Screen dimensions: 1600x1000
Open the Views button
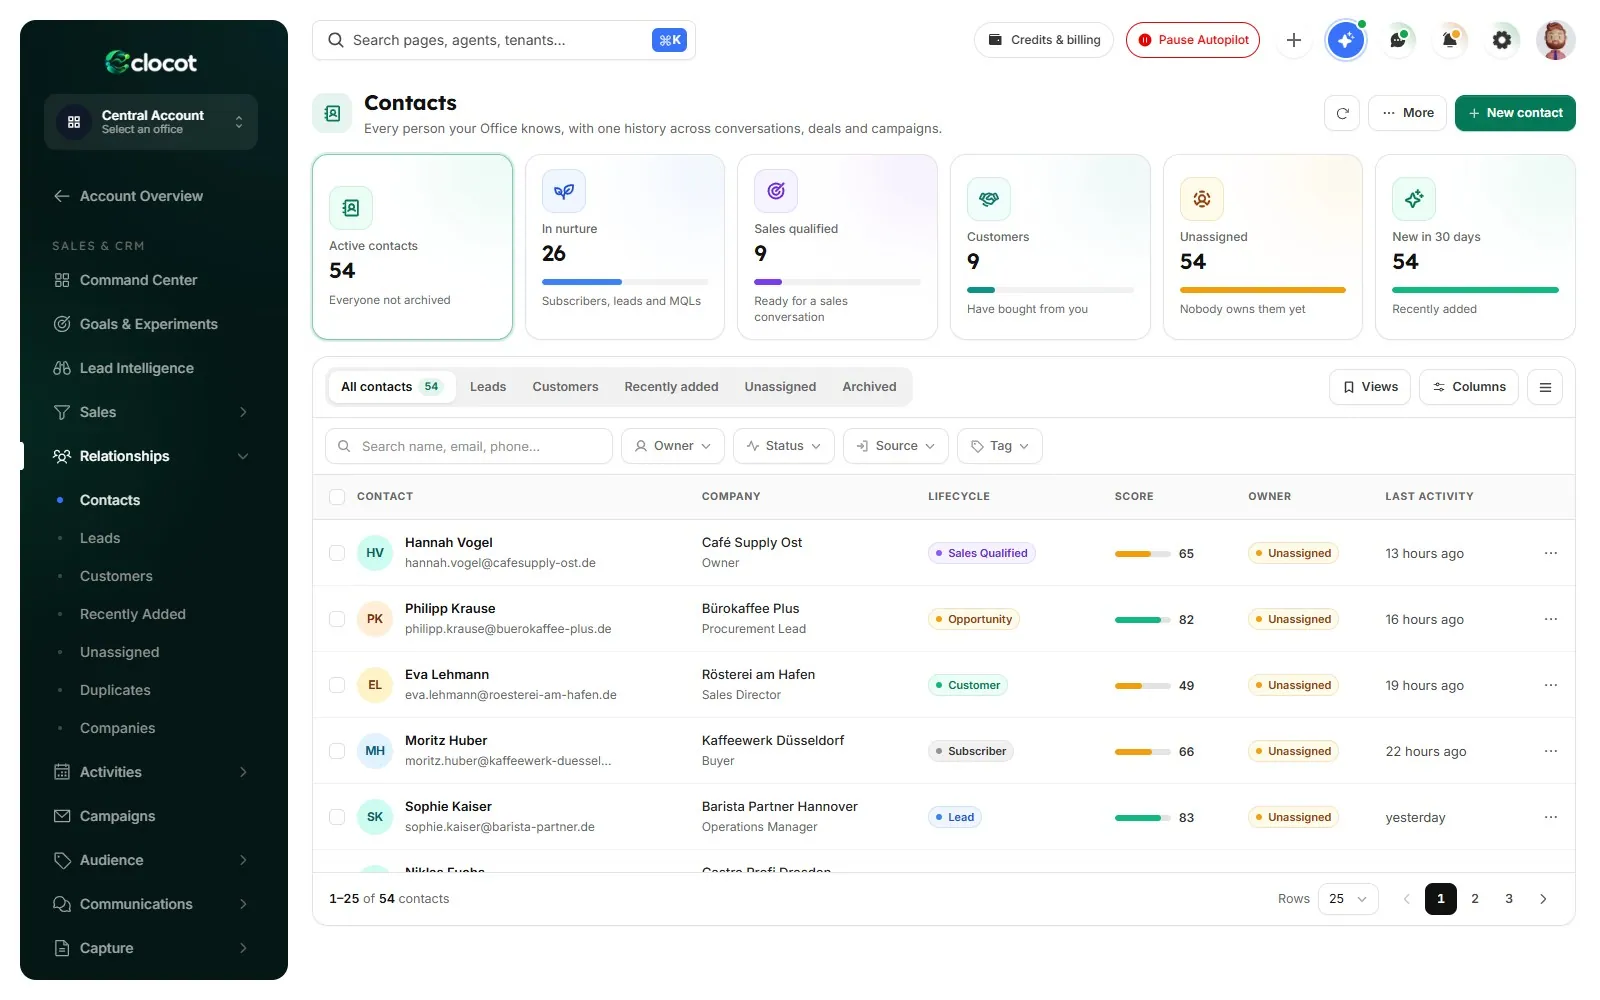point(1370,387)
